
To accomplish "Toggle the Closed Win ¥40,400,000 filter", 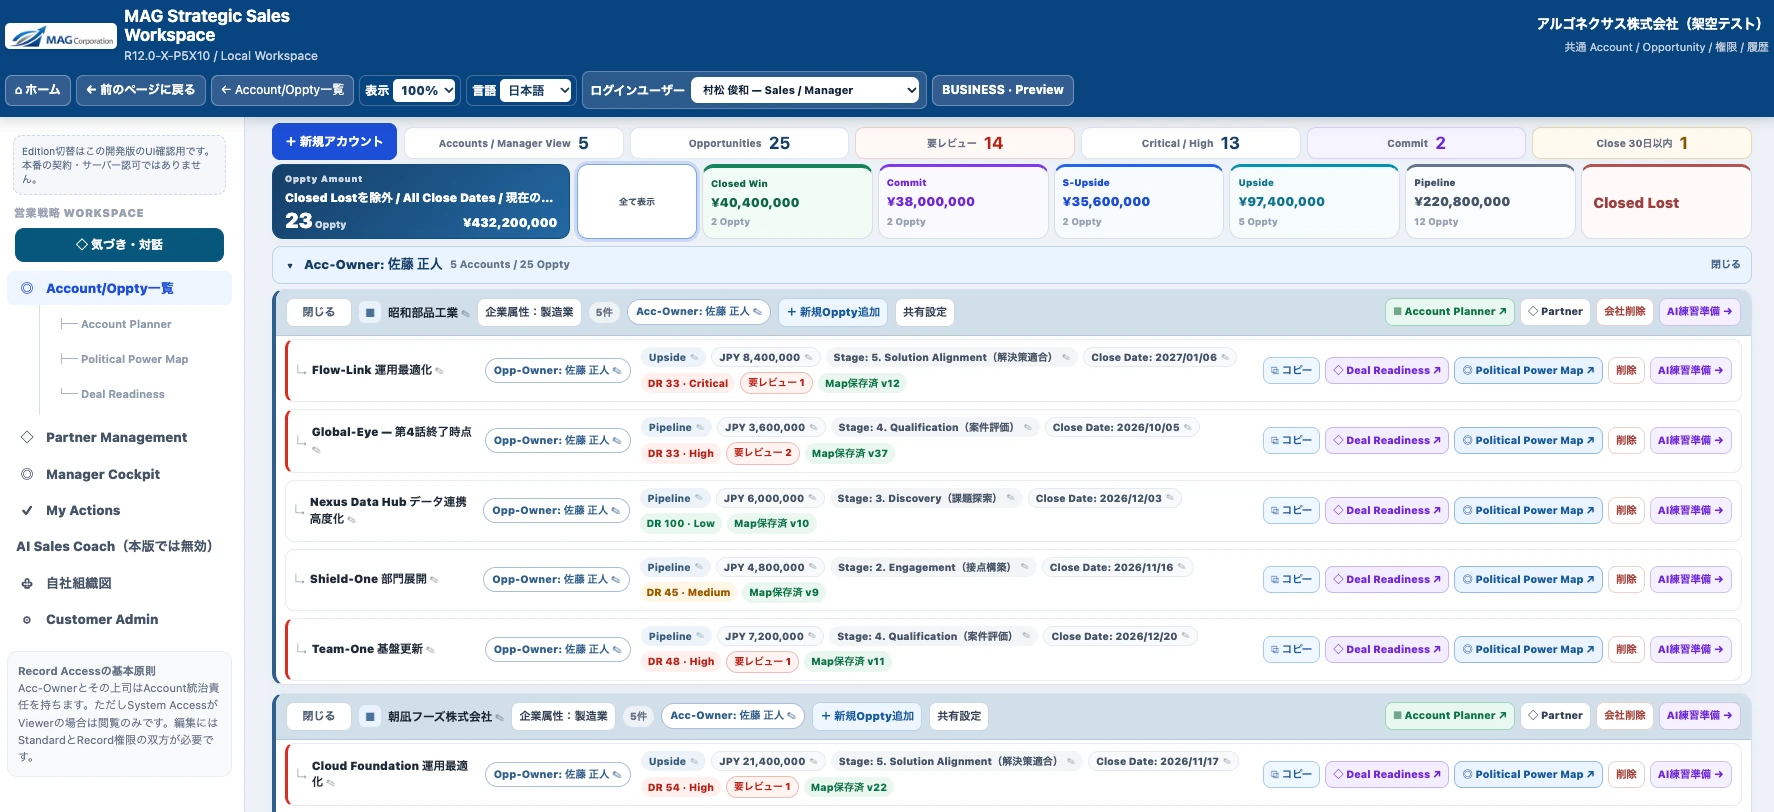I will point(786,202).
